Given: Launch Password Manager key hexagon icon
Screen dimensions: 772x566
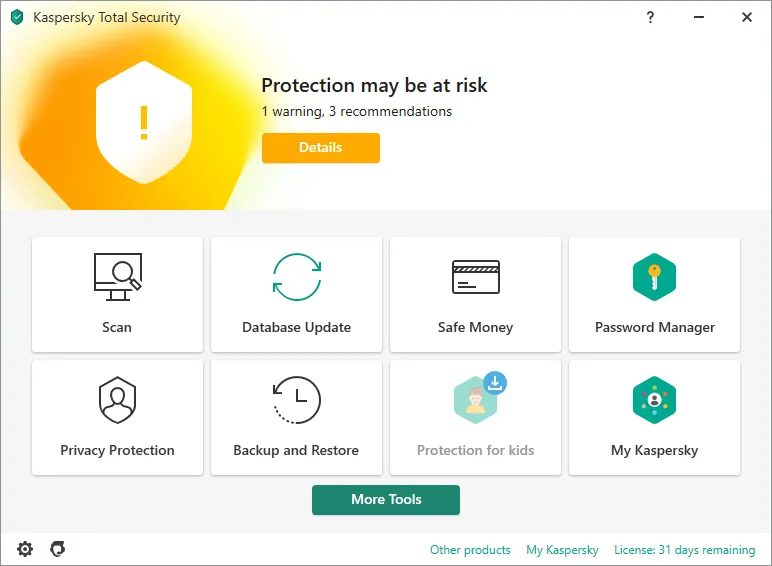Looking at the screenshot, I should (x=655, y=277).
